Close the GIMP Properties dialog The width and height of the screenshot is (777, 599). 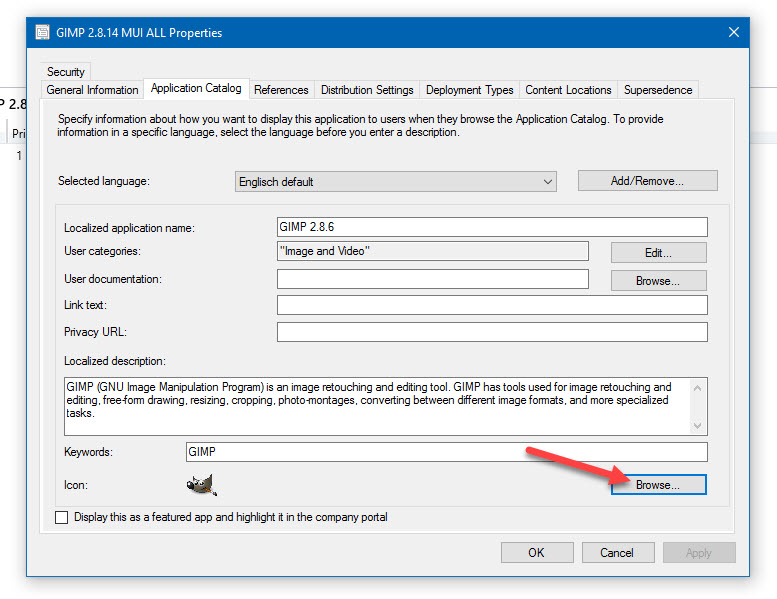(x=734, y=32)
